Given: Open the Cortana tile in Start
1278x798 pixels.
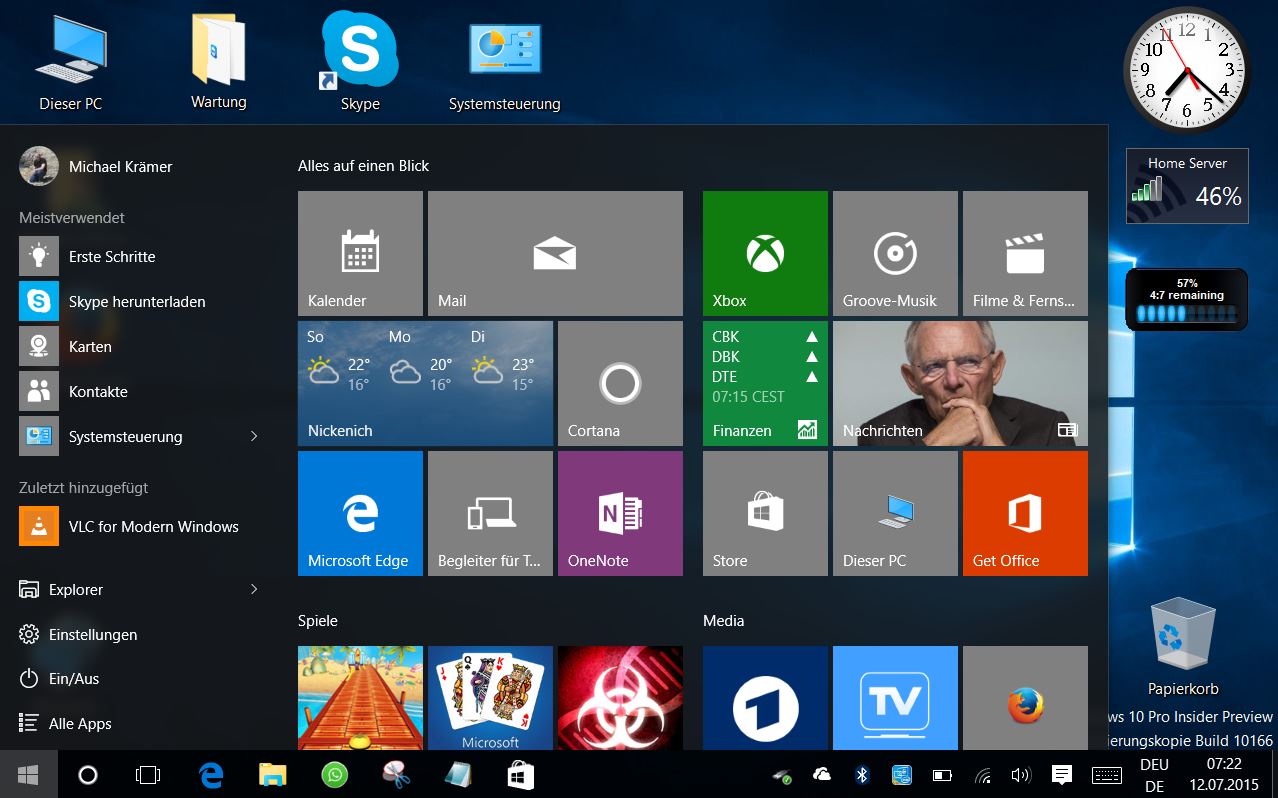Looking at the screenshot, I should point(620,383).
